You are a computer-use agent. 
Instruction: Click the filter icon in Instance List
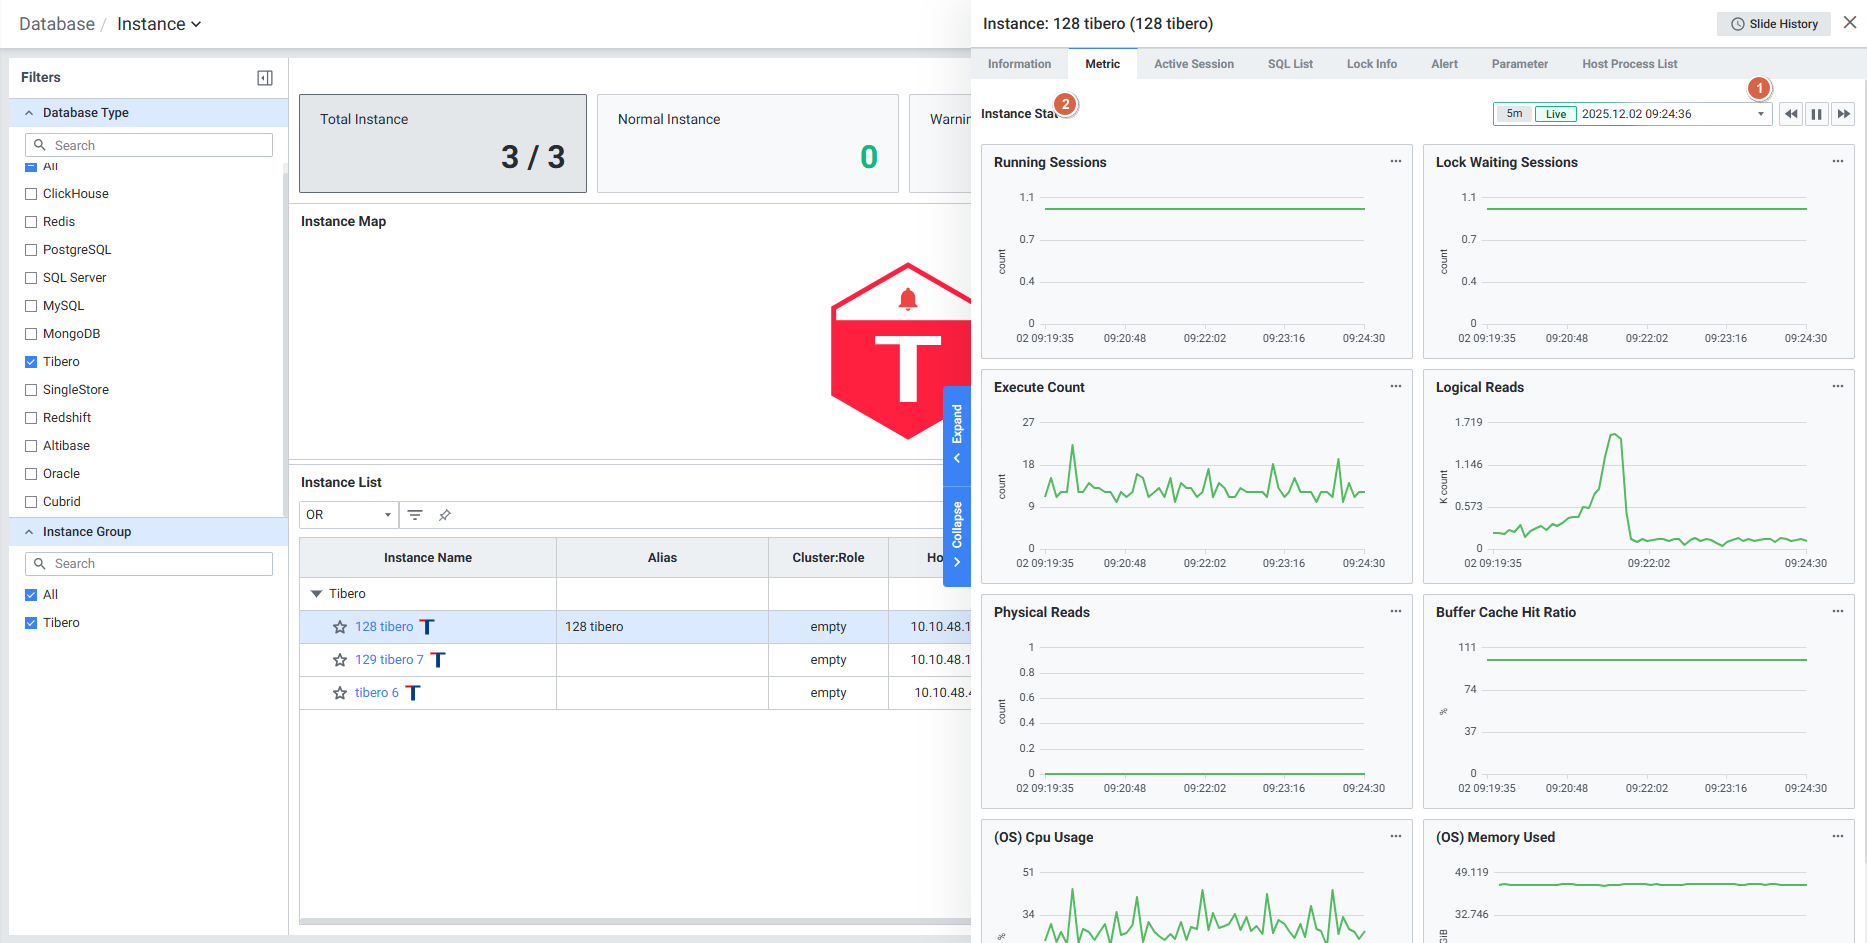[x=415, y=515]
